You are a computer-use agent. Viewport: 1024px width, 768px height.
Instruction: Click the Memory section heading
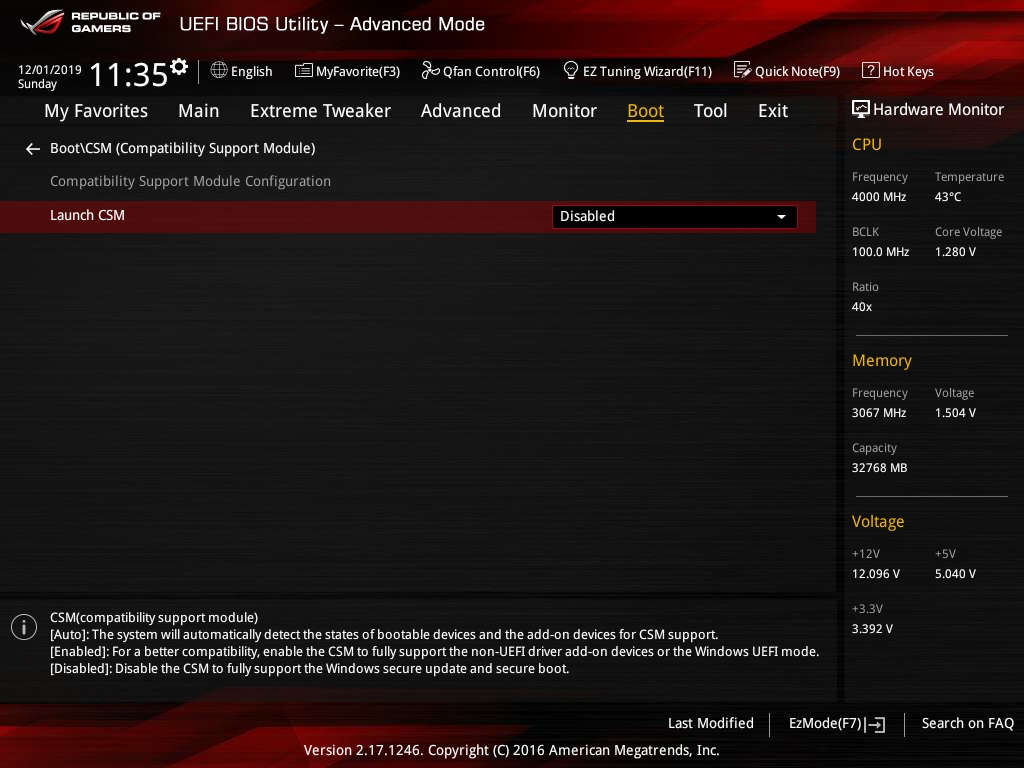[882, 360]
